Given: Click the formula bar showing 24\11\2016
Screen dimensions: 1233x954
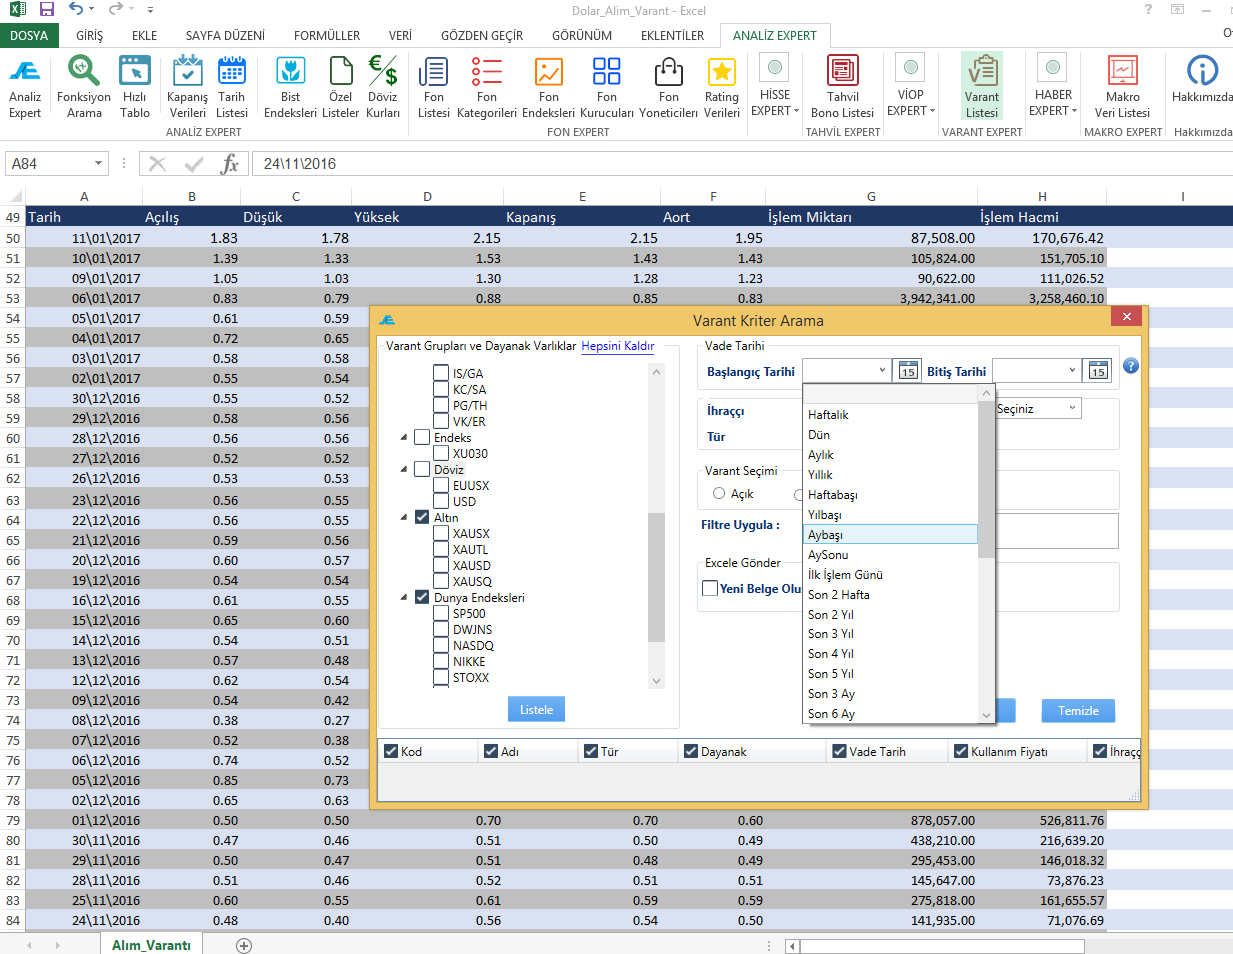Looking at the screenshot, I should (x=742, y=164).
